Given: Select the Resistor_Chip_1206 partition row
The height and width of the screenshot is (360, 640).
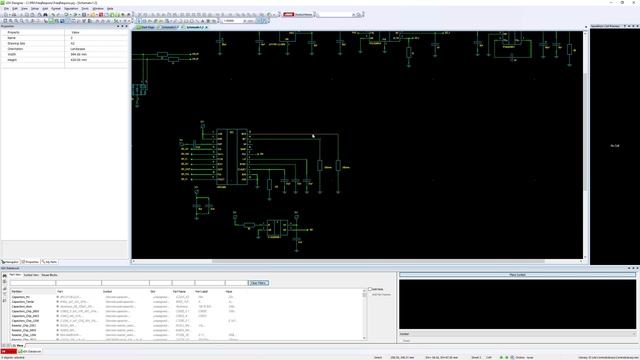Looking at the screenshot, I should point(24,335).
